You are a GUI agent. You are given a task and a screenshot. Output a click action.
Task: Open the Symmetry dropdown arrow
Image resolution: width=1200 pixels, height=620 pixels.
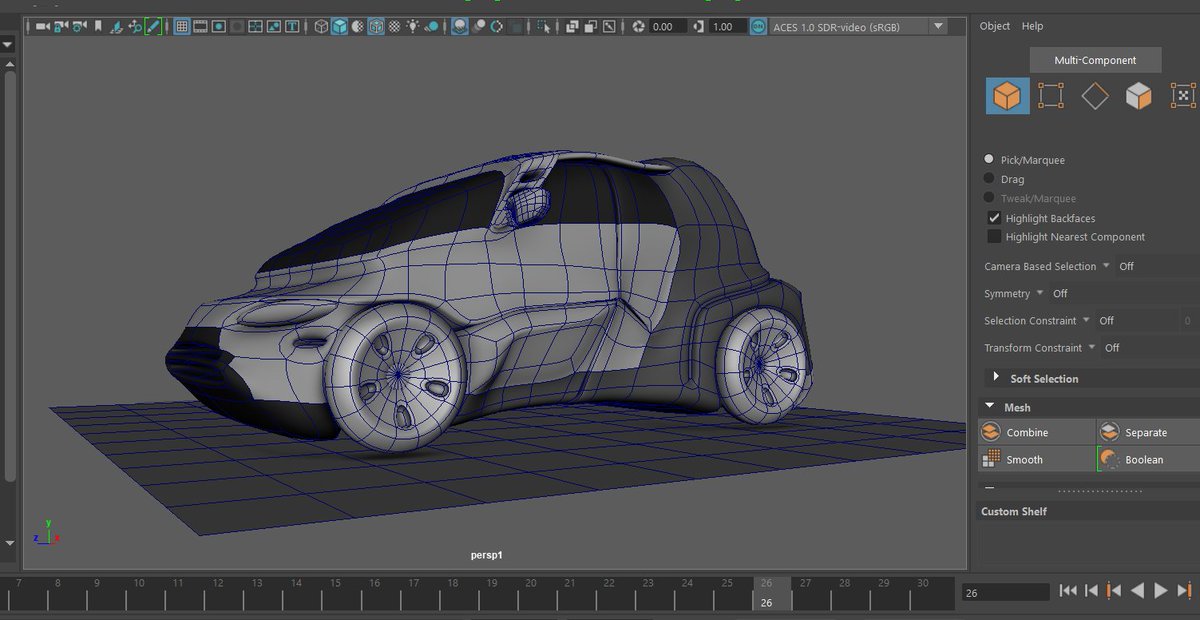point(1040,293)
